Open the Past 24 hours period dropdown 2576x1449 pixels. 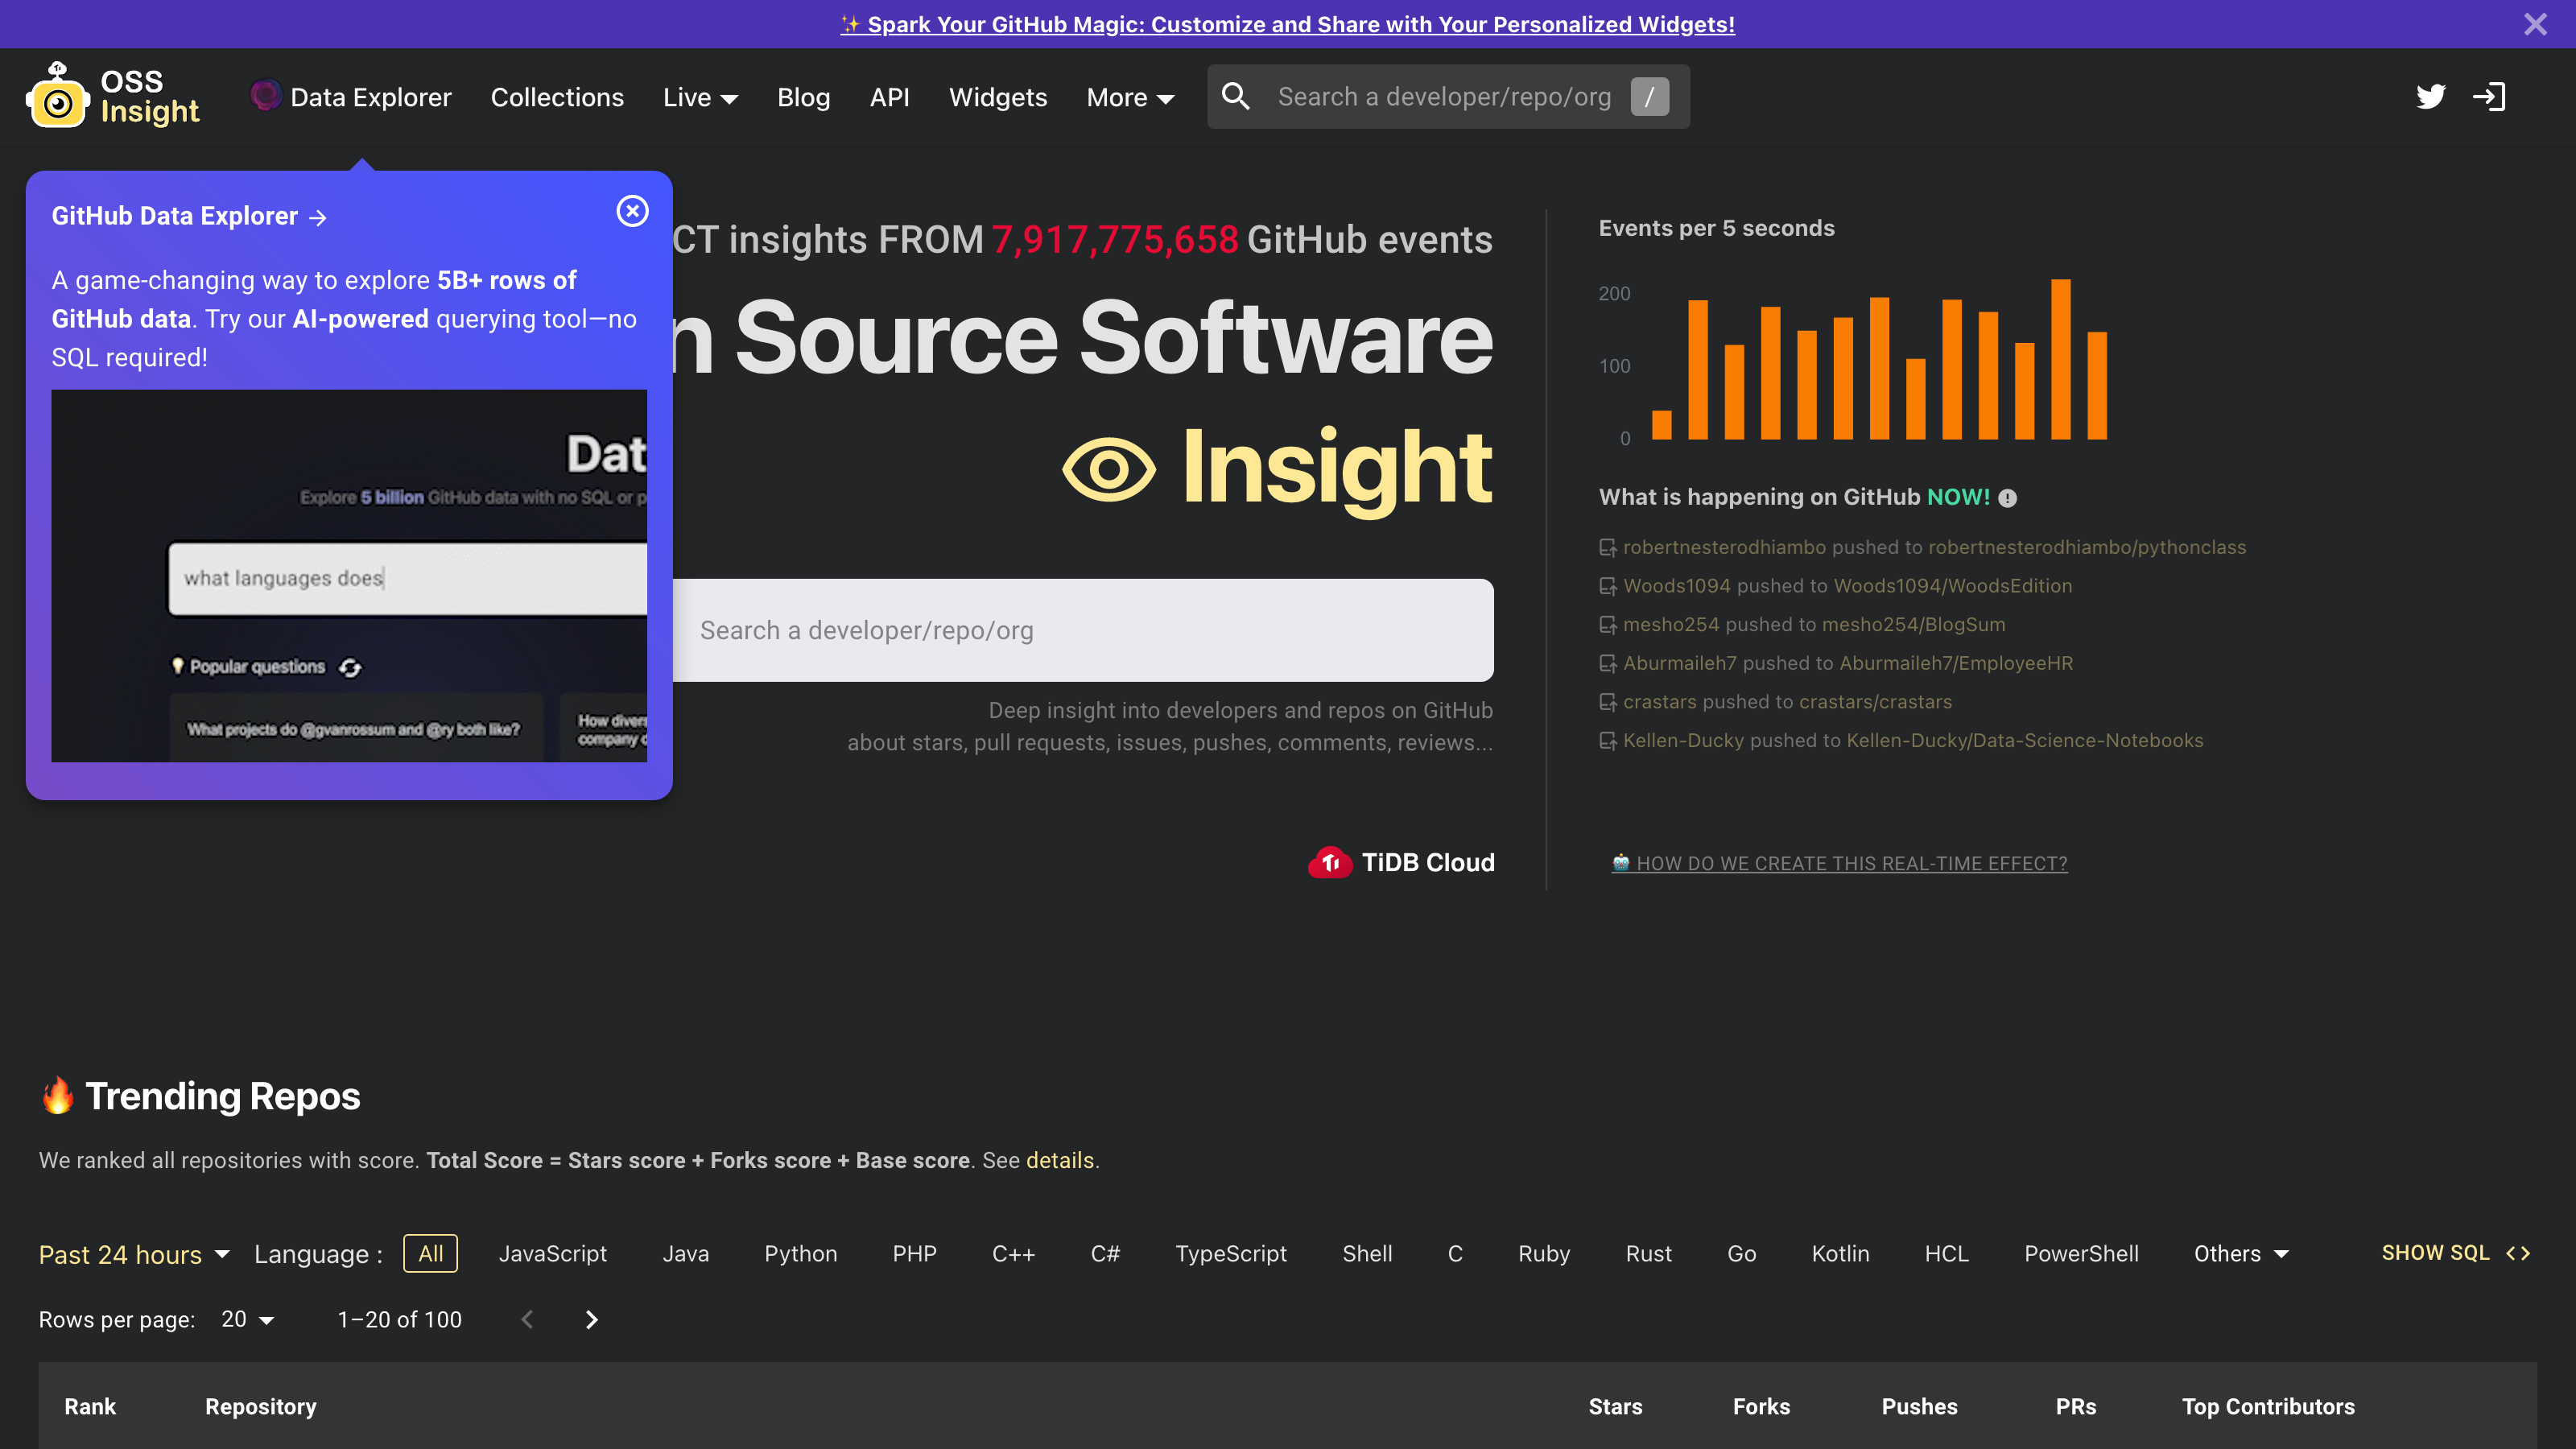click(x=134, y=1254)
